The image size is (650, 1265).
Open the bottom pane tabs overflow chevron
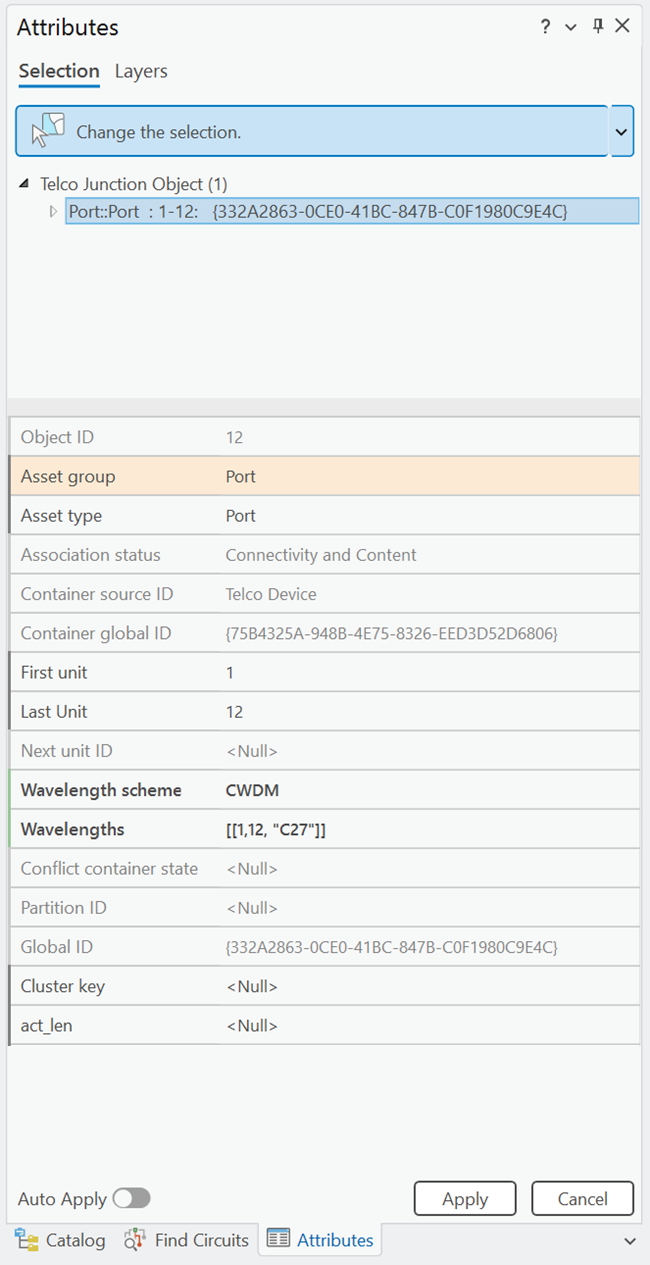click(630, 1241)
